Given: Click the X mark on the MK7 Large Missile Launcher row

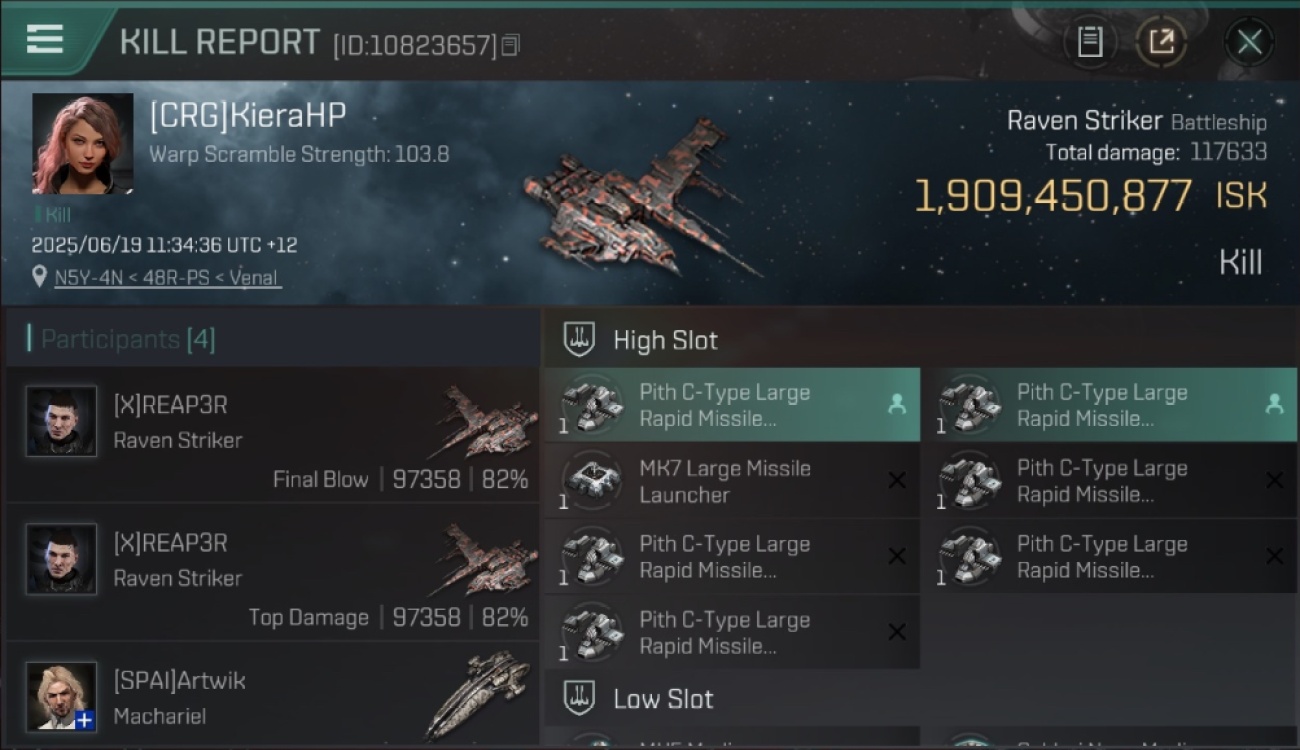Looking at the screenshot, I should (897, 481).
